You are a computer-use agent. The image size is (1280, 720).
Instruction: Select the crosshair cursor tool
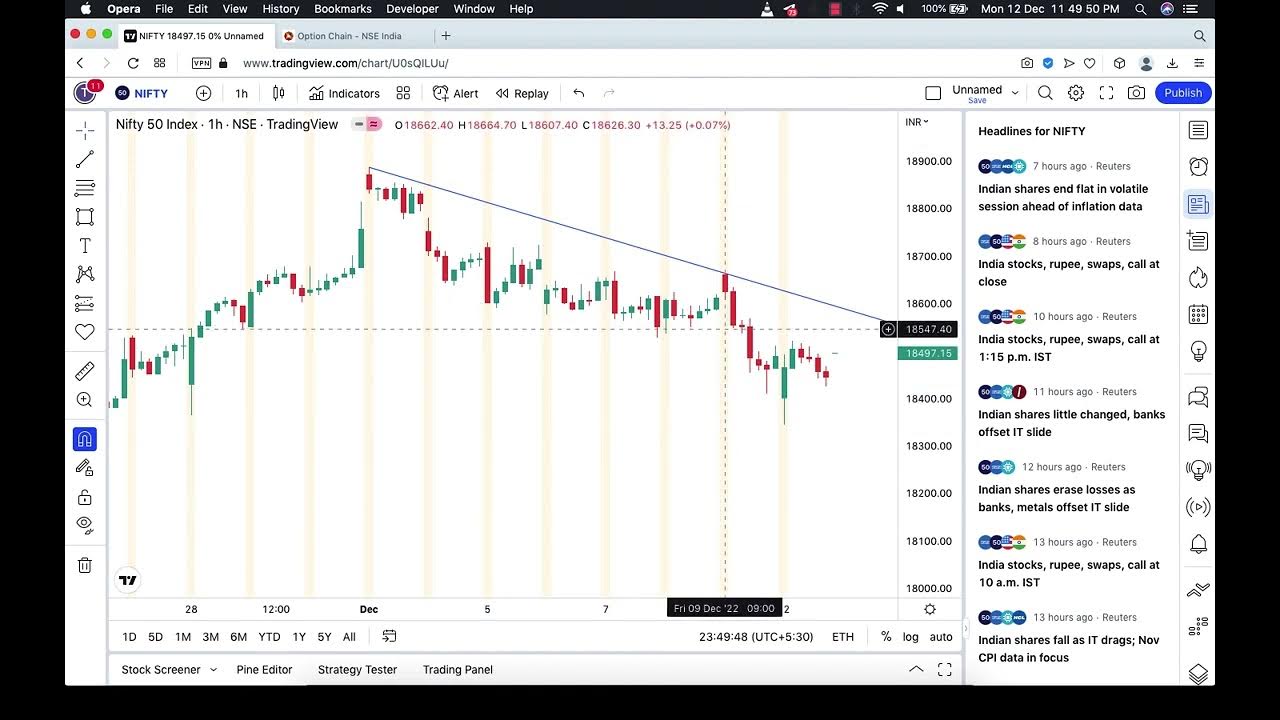tap(85, 130)
